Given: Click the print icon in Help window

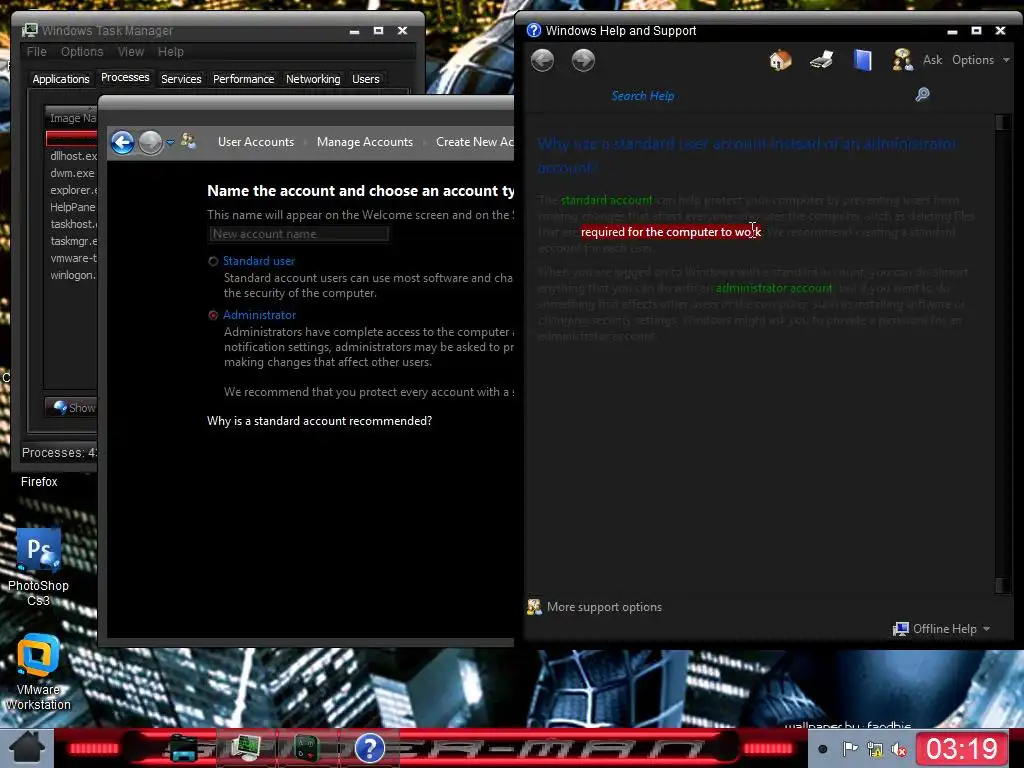Looking at the screenshot, I should click(822, 60).
